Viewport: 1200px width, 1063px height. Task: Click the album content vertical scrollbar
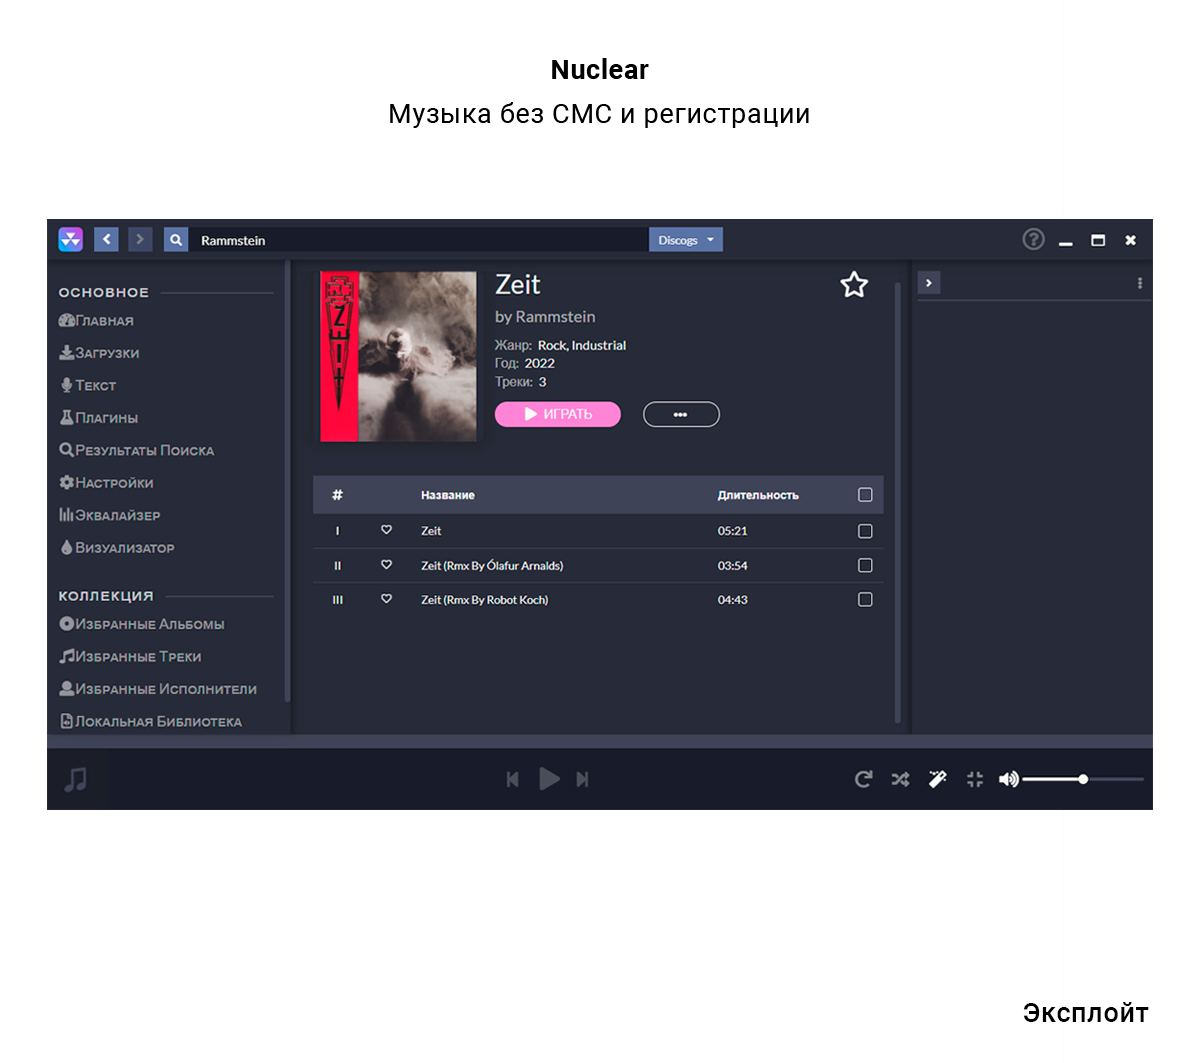897,502
